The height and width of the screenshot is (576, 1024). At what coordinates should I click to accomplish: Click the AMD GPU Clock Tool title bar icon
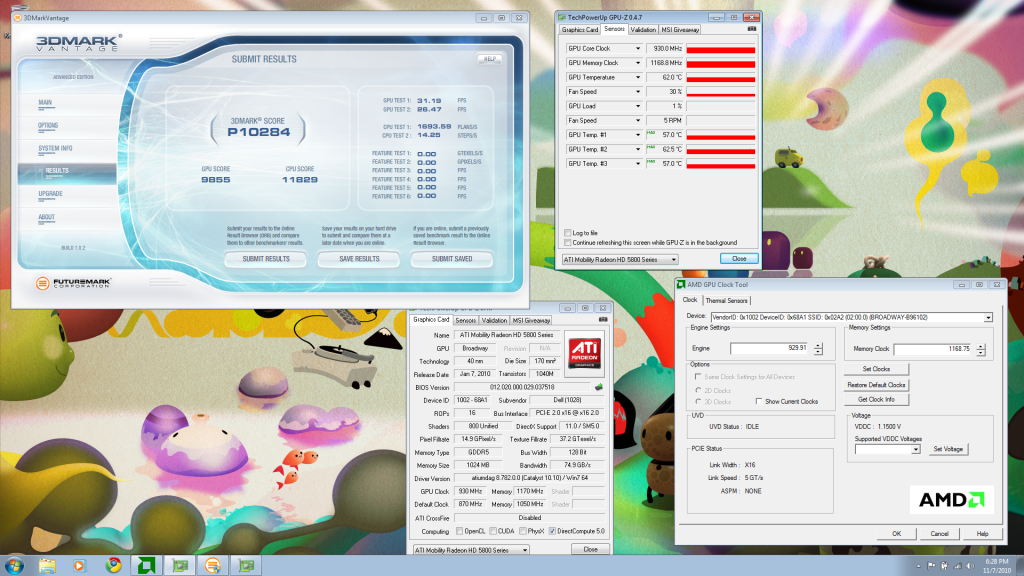pos(680,285)
